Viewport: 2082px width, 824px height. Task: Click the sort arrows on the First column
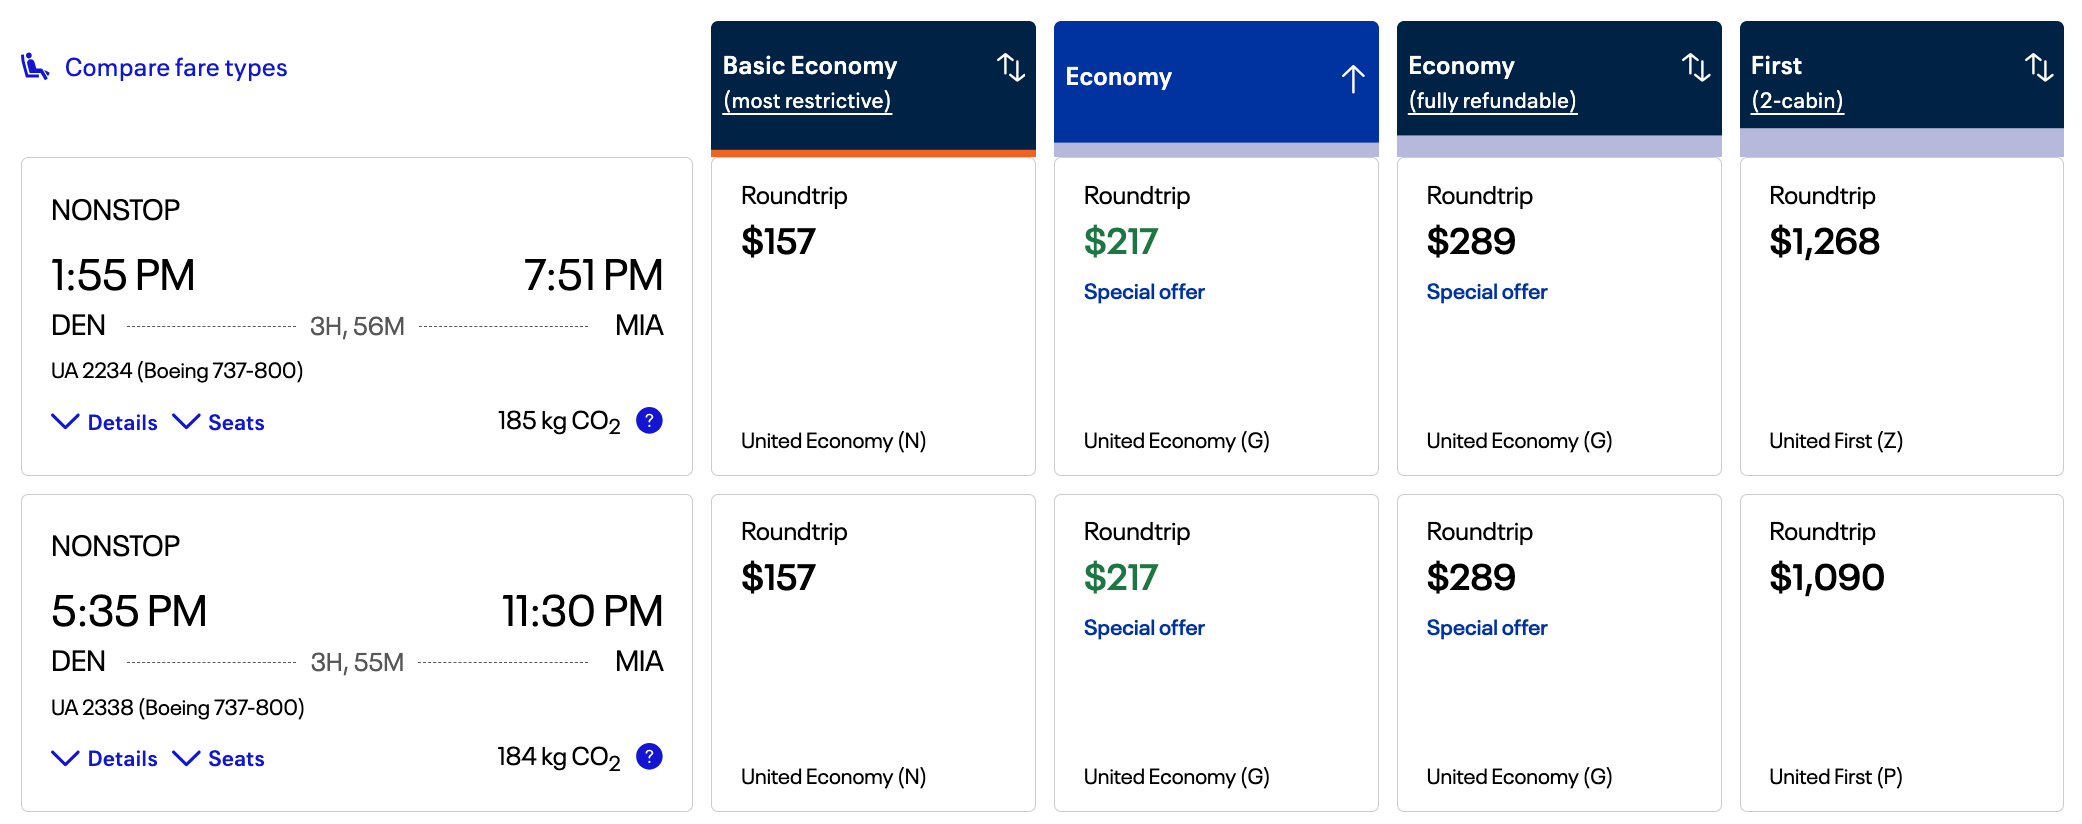pyautogui.click(x=2038, y=68)
